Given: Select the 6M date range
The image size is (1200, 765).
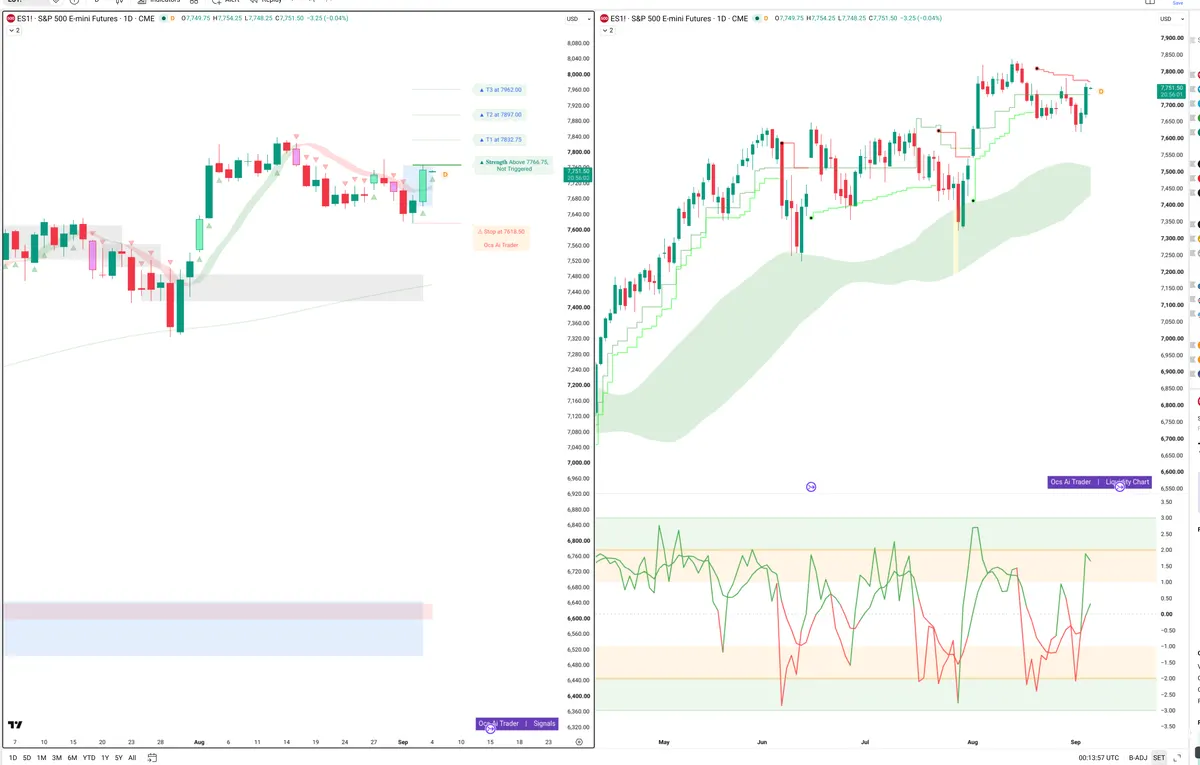Looking at the screenshot, I should 72,758.
